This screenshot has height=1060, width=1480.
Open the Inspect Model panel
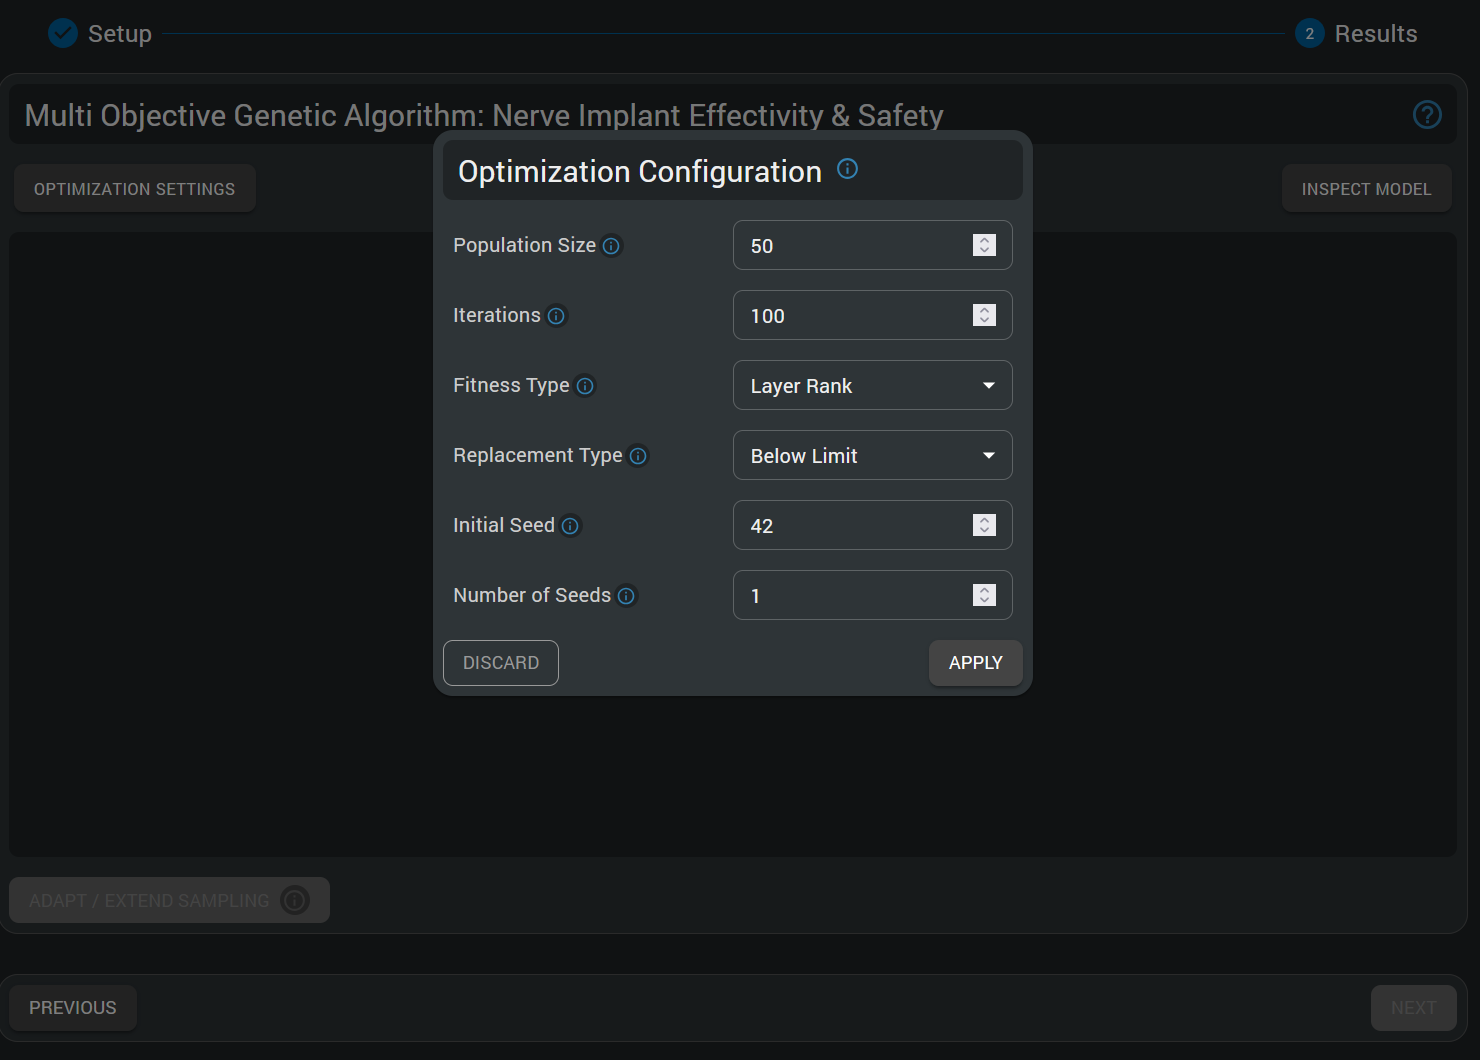point(1366,188)
